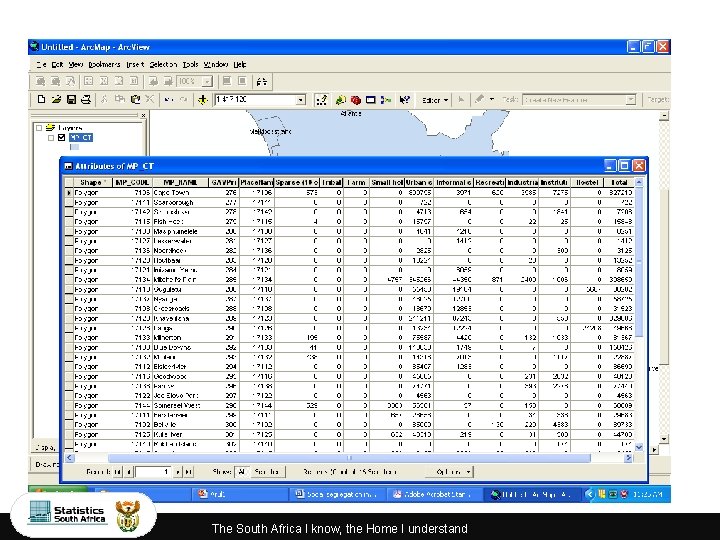Open the File menu

(x=41, y=64)
